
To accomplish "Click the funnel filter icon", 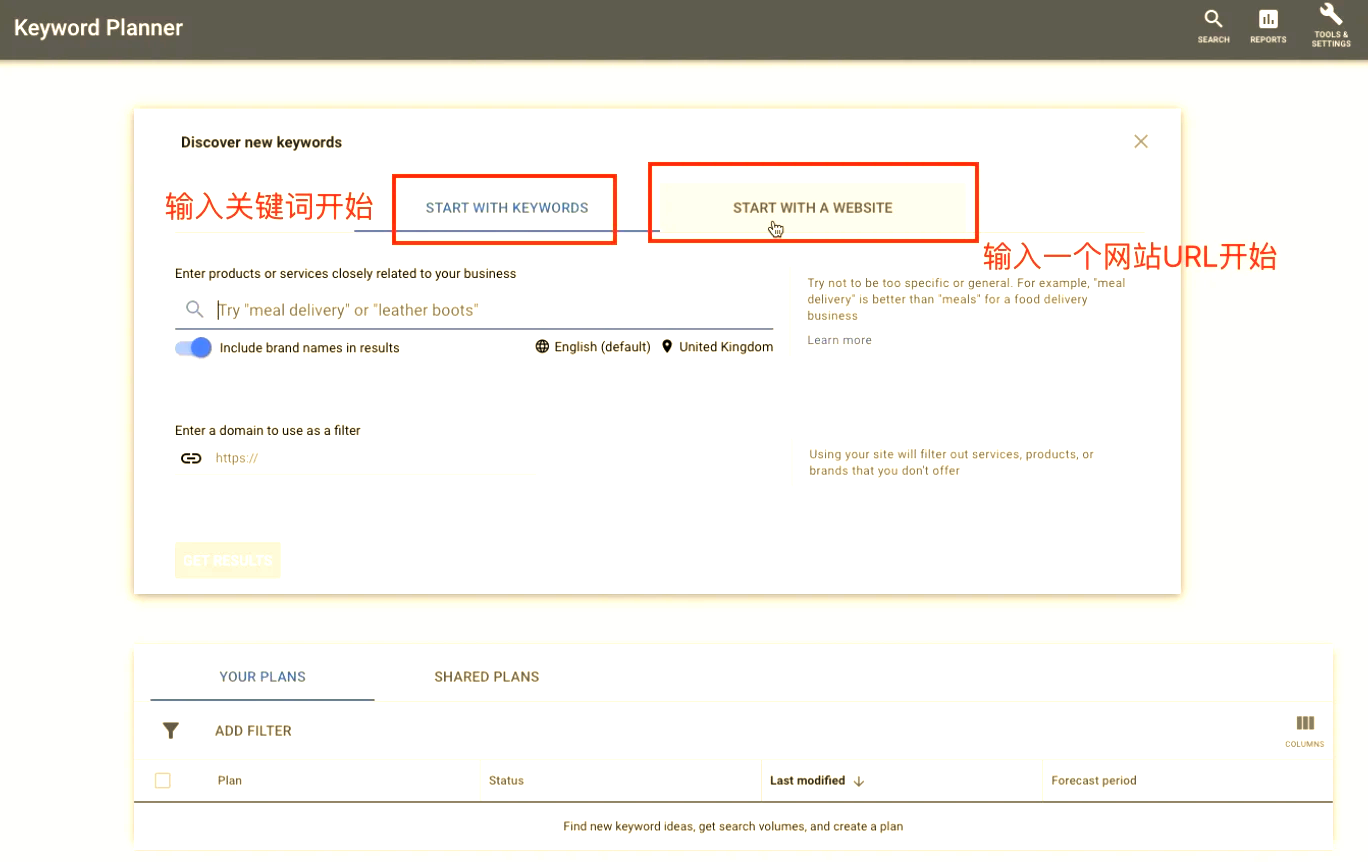I will pos(171,731).
